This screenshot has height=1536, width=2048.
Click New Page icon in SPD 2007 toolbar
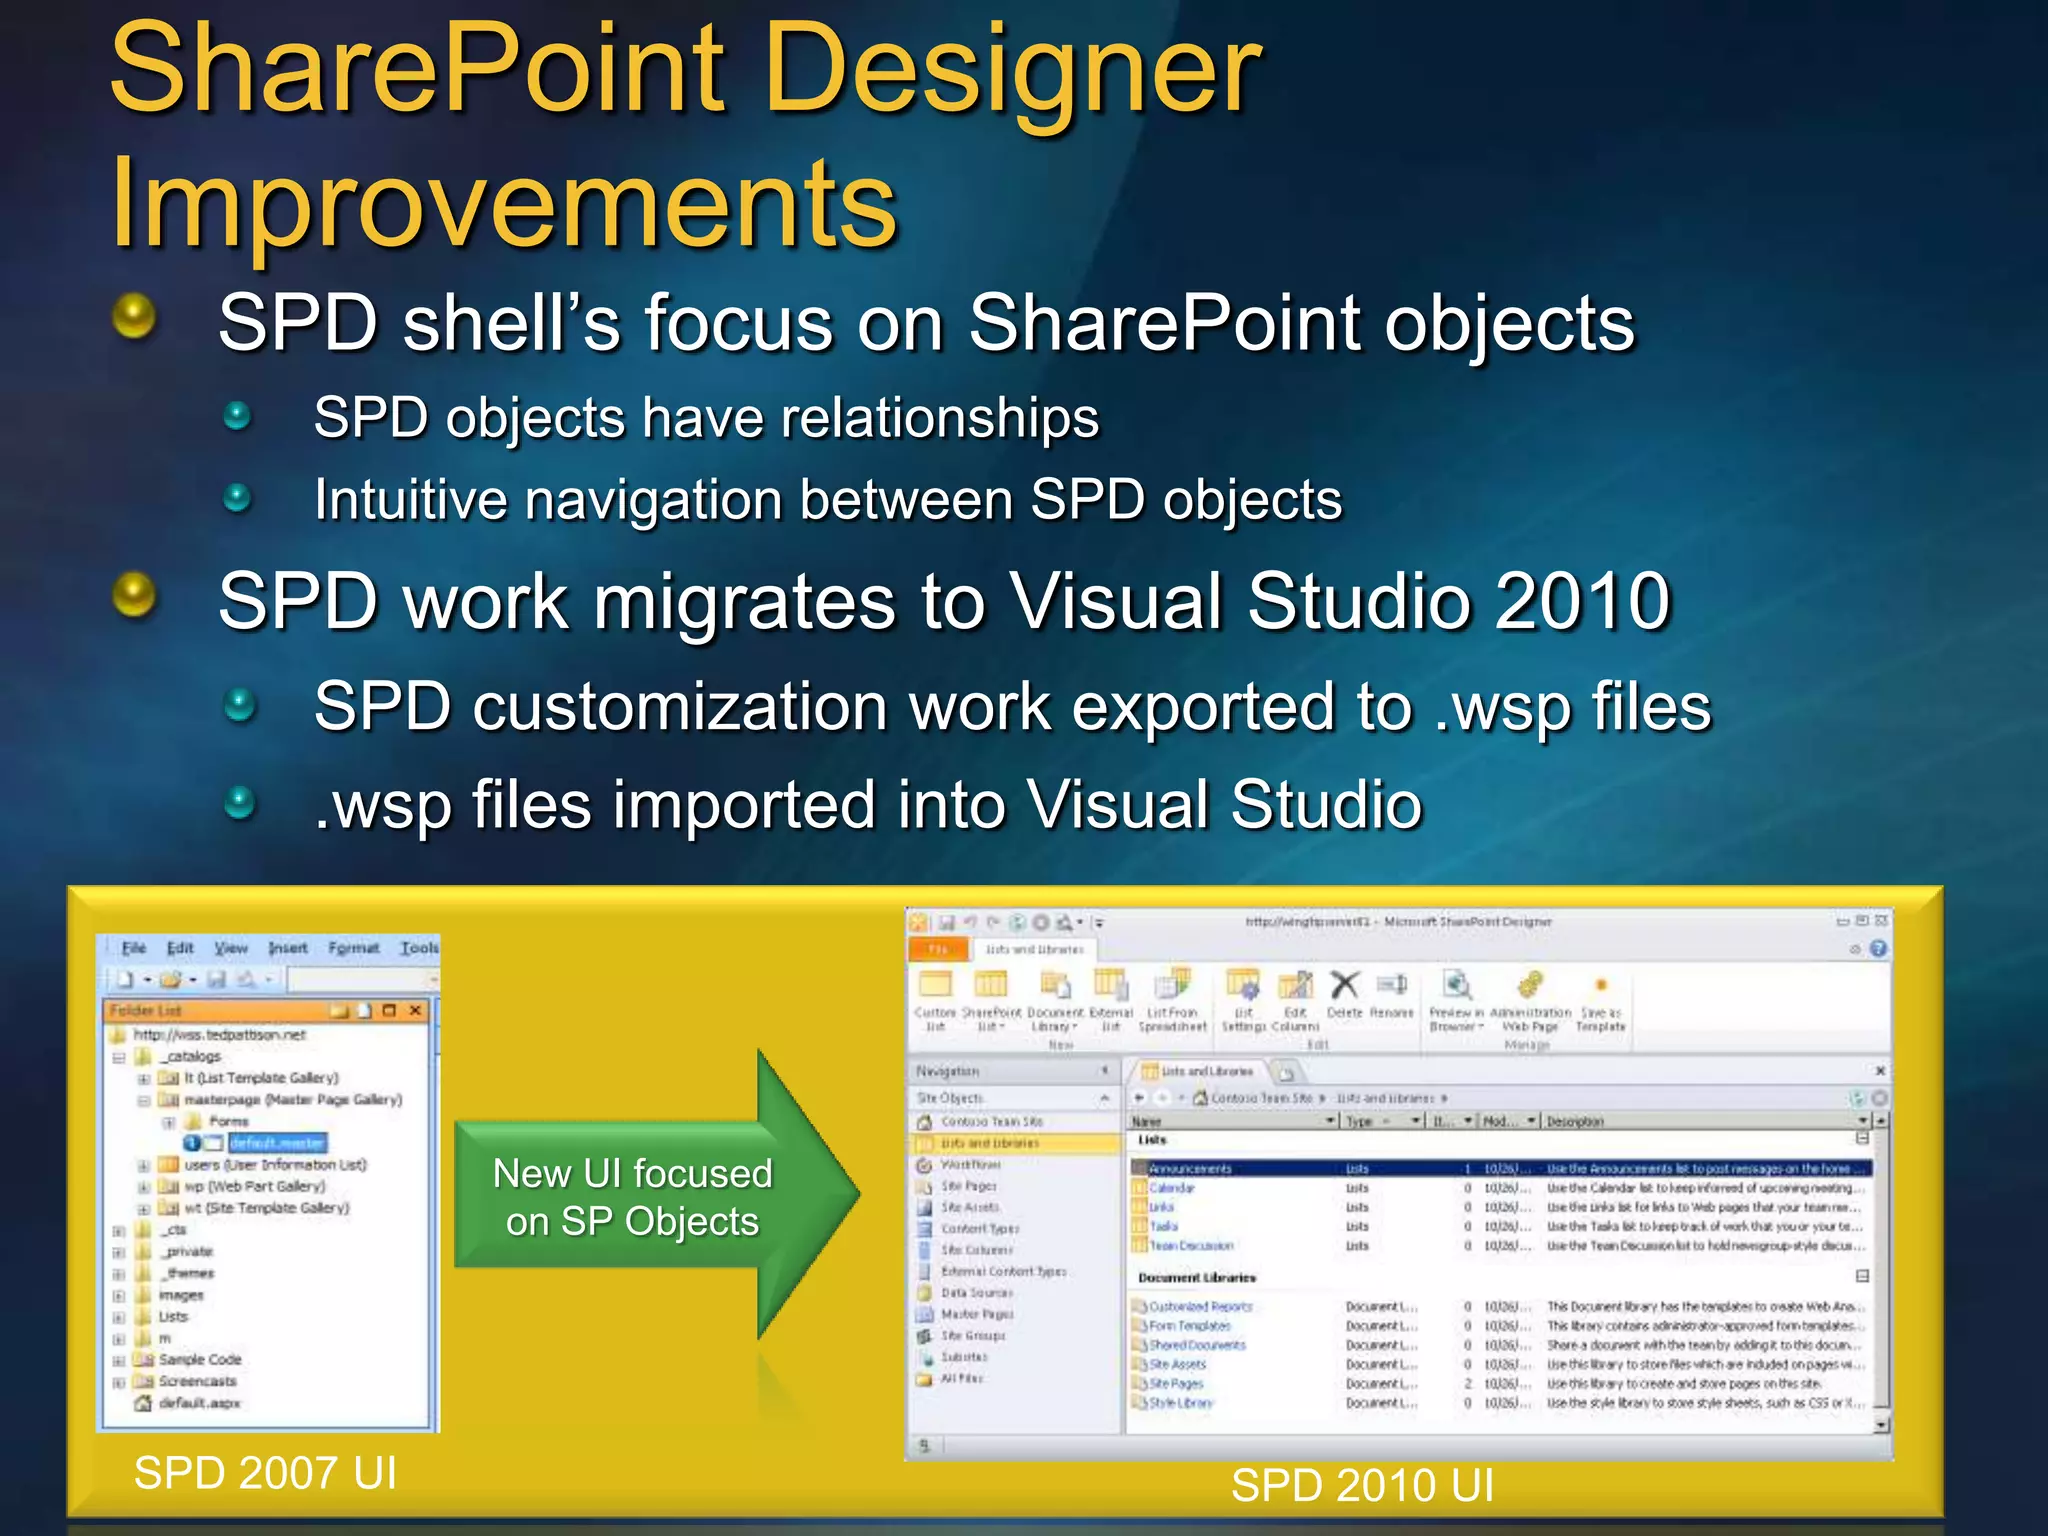(126, 979)
